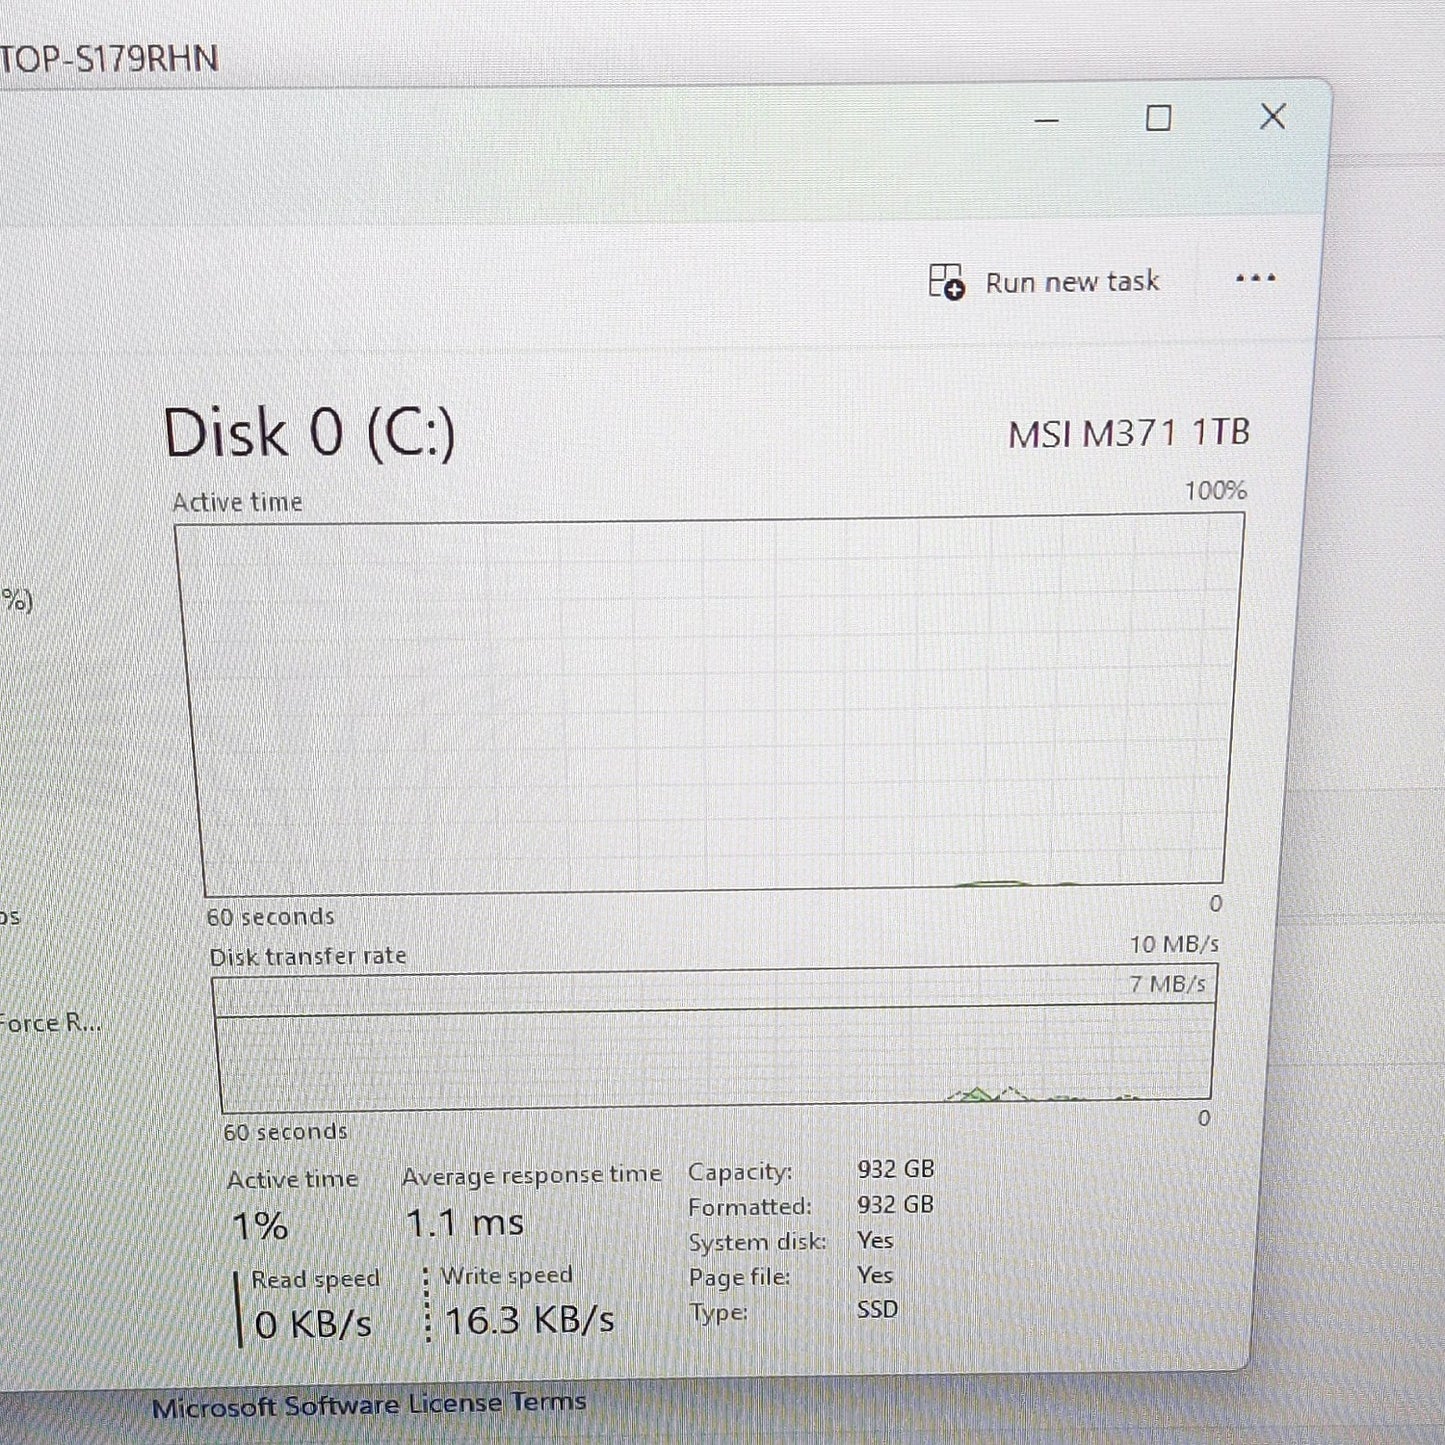Maximize the Task Manager window
Viewport: 1445px width, 1445px height.
point(1158,118)
